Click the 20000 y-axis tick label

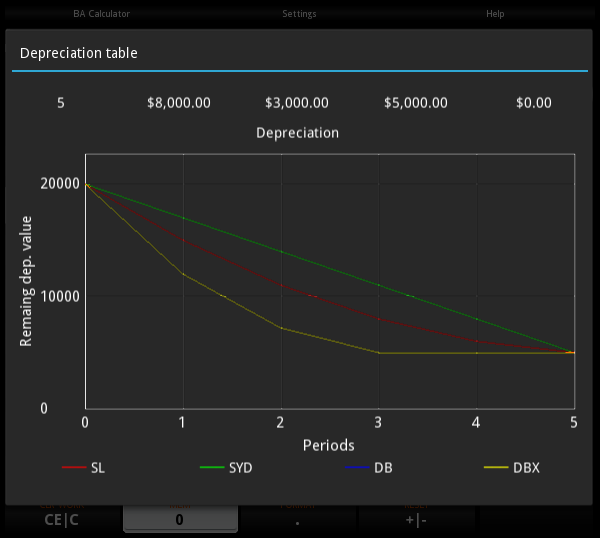click(60, 184)
